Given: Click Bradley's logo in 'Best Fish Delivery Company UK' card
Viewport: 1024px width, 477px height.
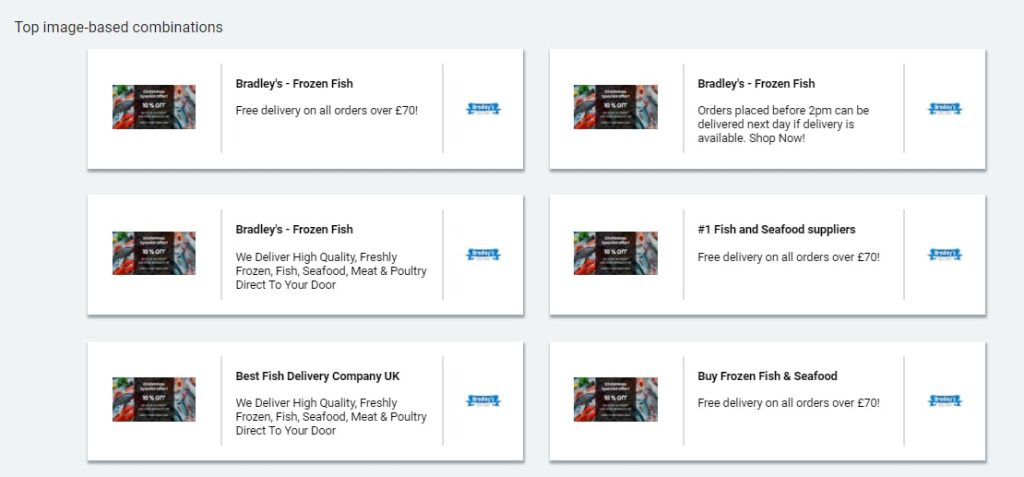Looking at the screenshot, I should coord(483,401).
